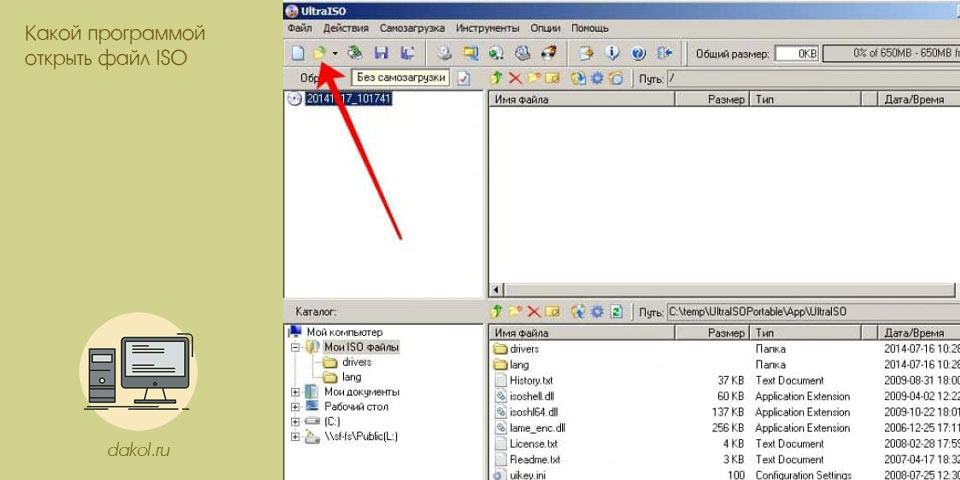Click Rename icon in image pane toolbar
960x480 pixels.
pyautogui.click(x=552, y=78)
